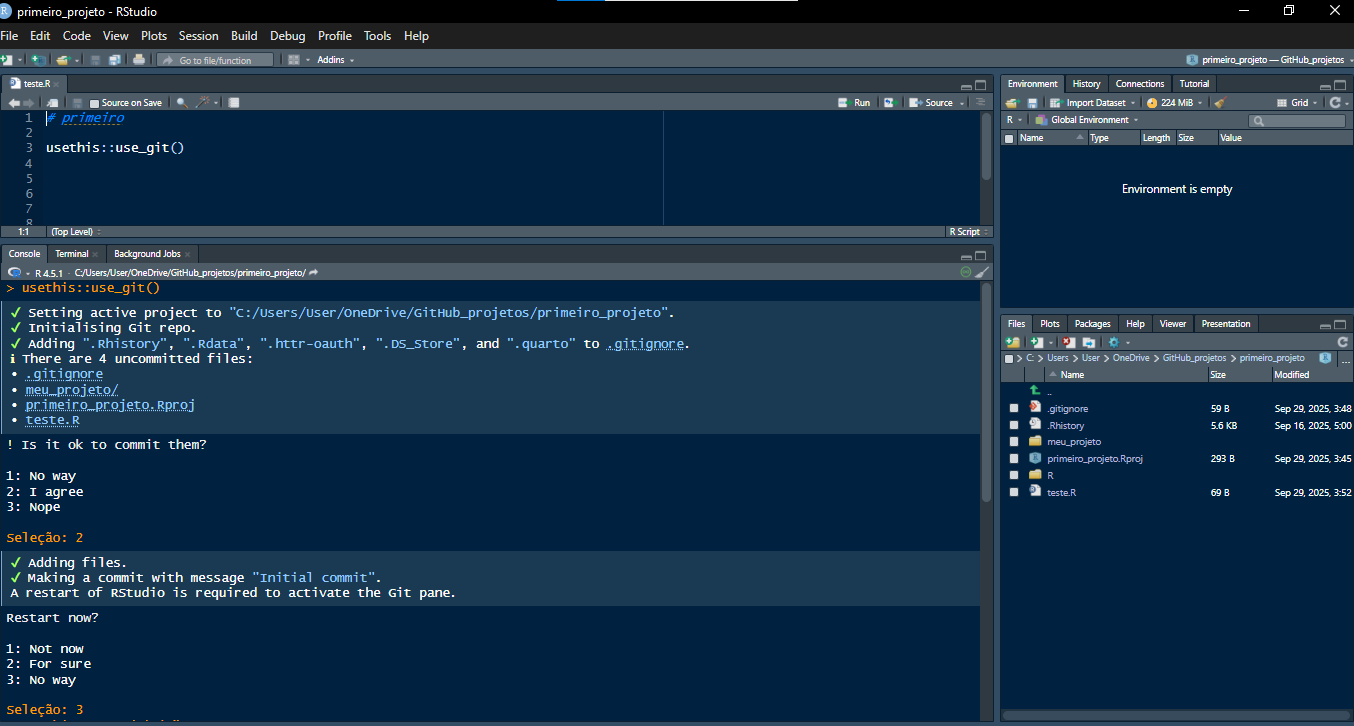Click the New Folder icon in Files pane
The width and height of the screenshot is (1354, 726).
pos(1013,342)
